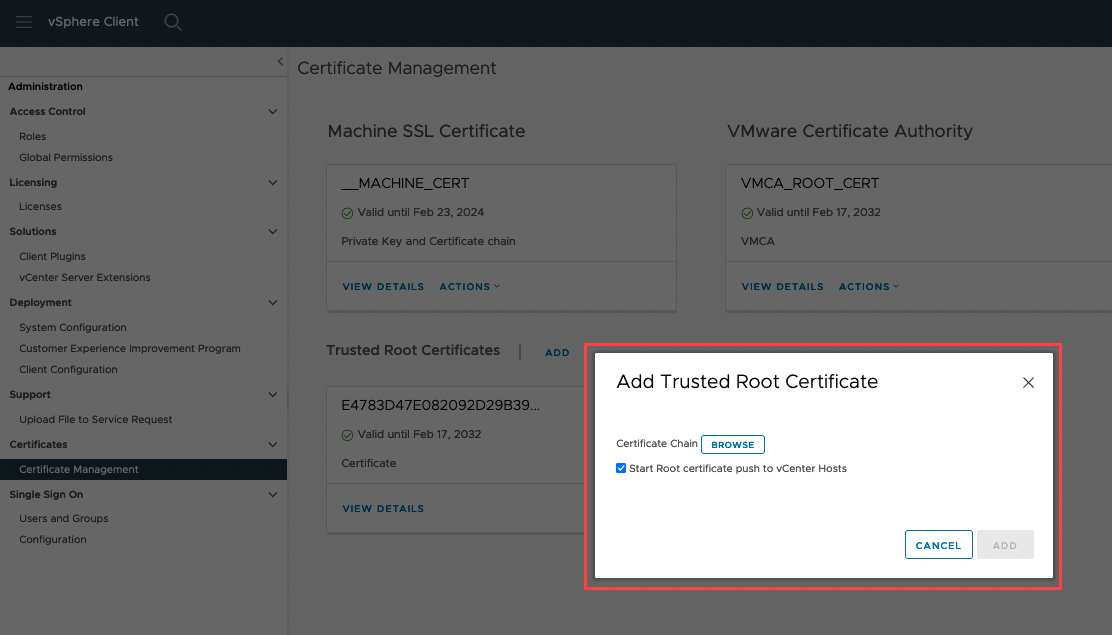This screenshot has width=1112, height=635.
Task: View details of Machine SSL certificate
Action: [x=383, y=287]
